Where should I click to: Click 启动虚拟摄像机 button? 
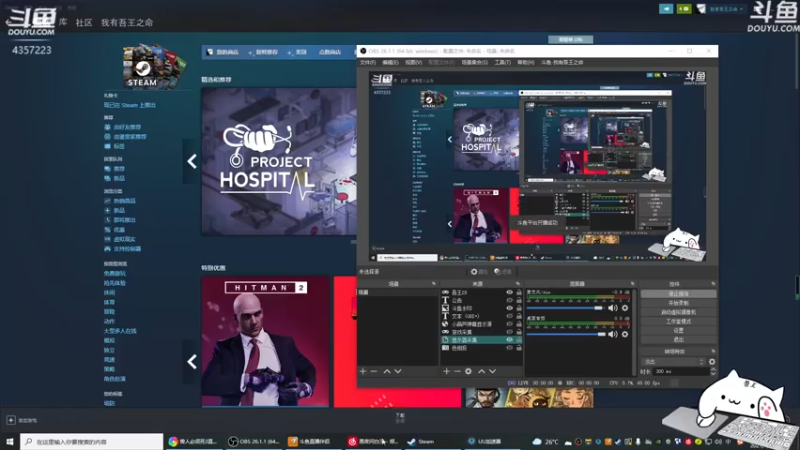(x=678, y=312)
